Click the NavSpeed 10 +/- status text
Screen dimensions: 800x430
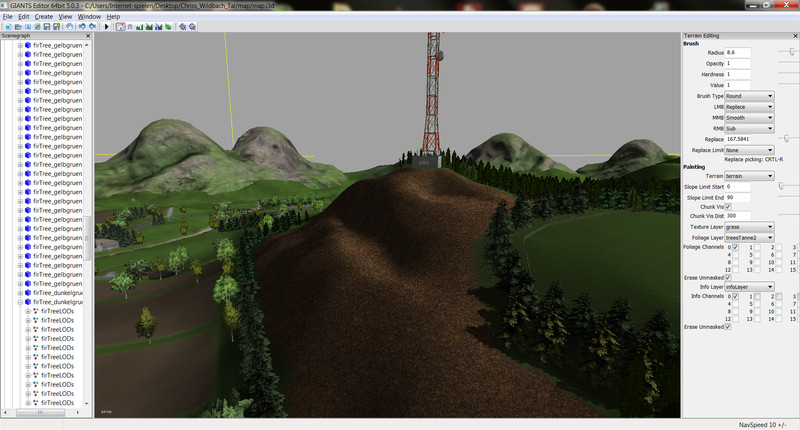tap(762, 425)
